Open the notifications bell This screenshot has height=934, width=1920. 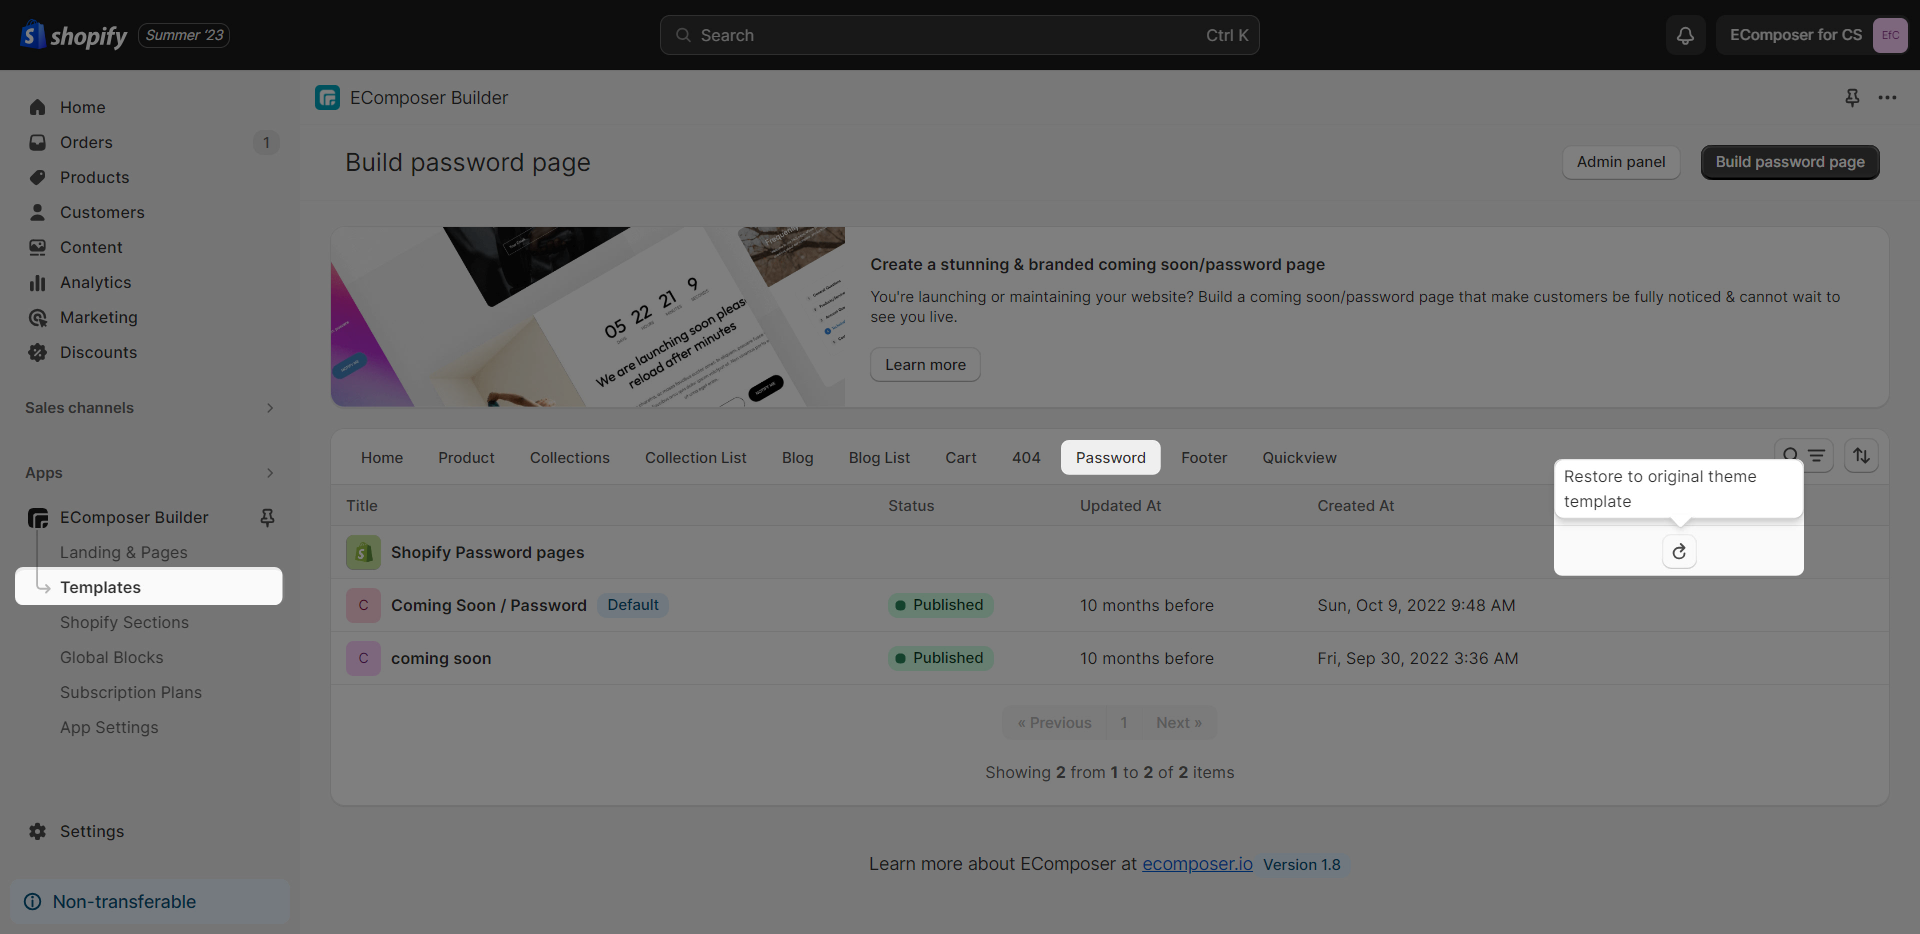click(1685, 35)
